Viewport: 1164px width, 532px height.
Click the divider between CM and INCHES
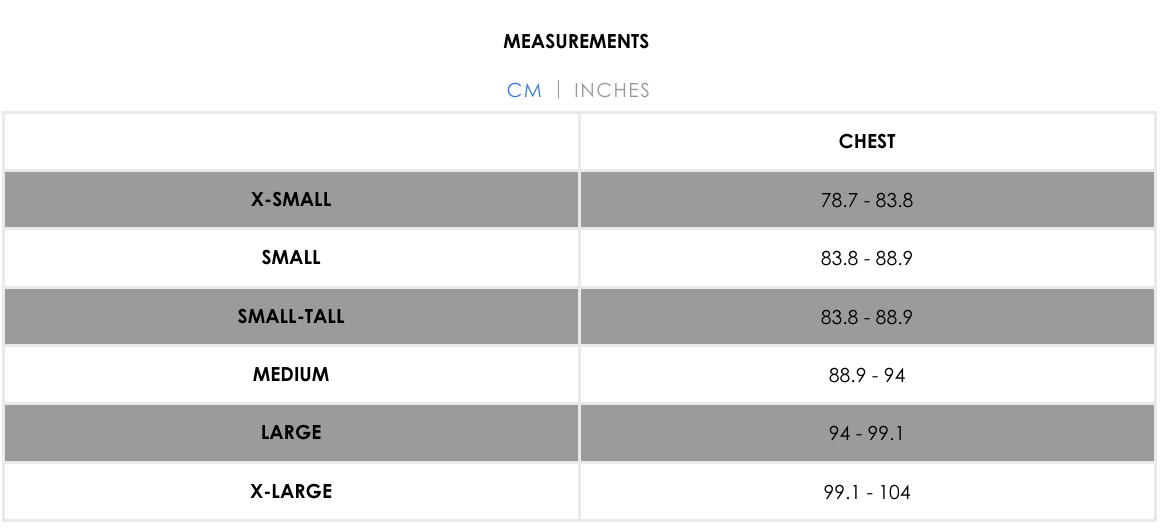(558, 91)
